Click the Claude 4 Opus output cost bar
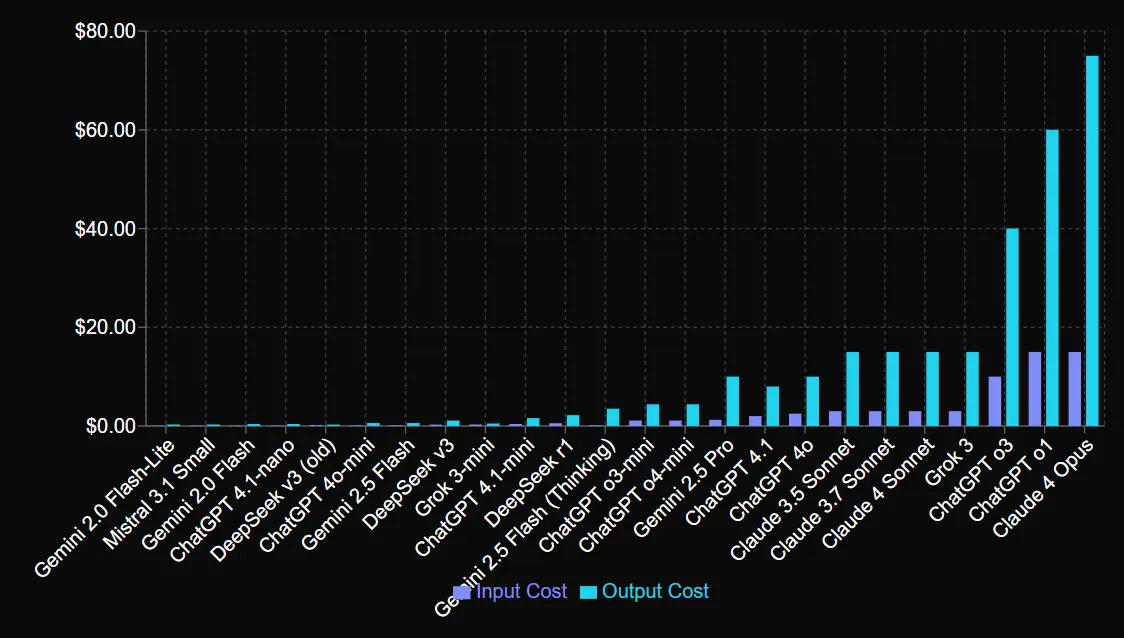Viewport: 1124px width, 638px height. click(x=1092, y=240)
